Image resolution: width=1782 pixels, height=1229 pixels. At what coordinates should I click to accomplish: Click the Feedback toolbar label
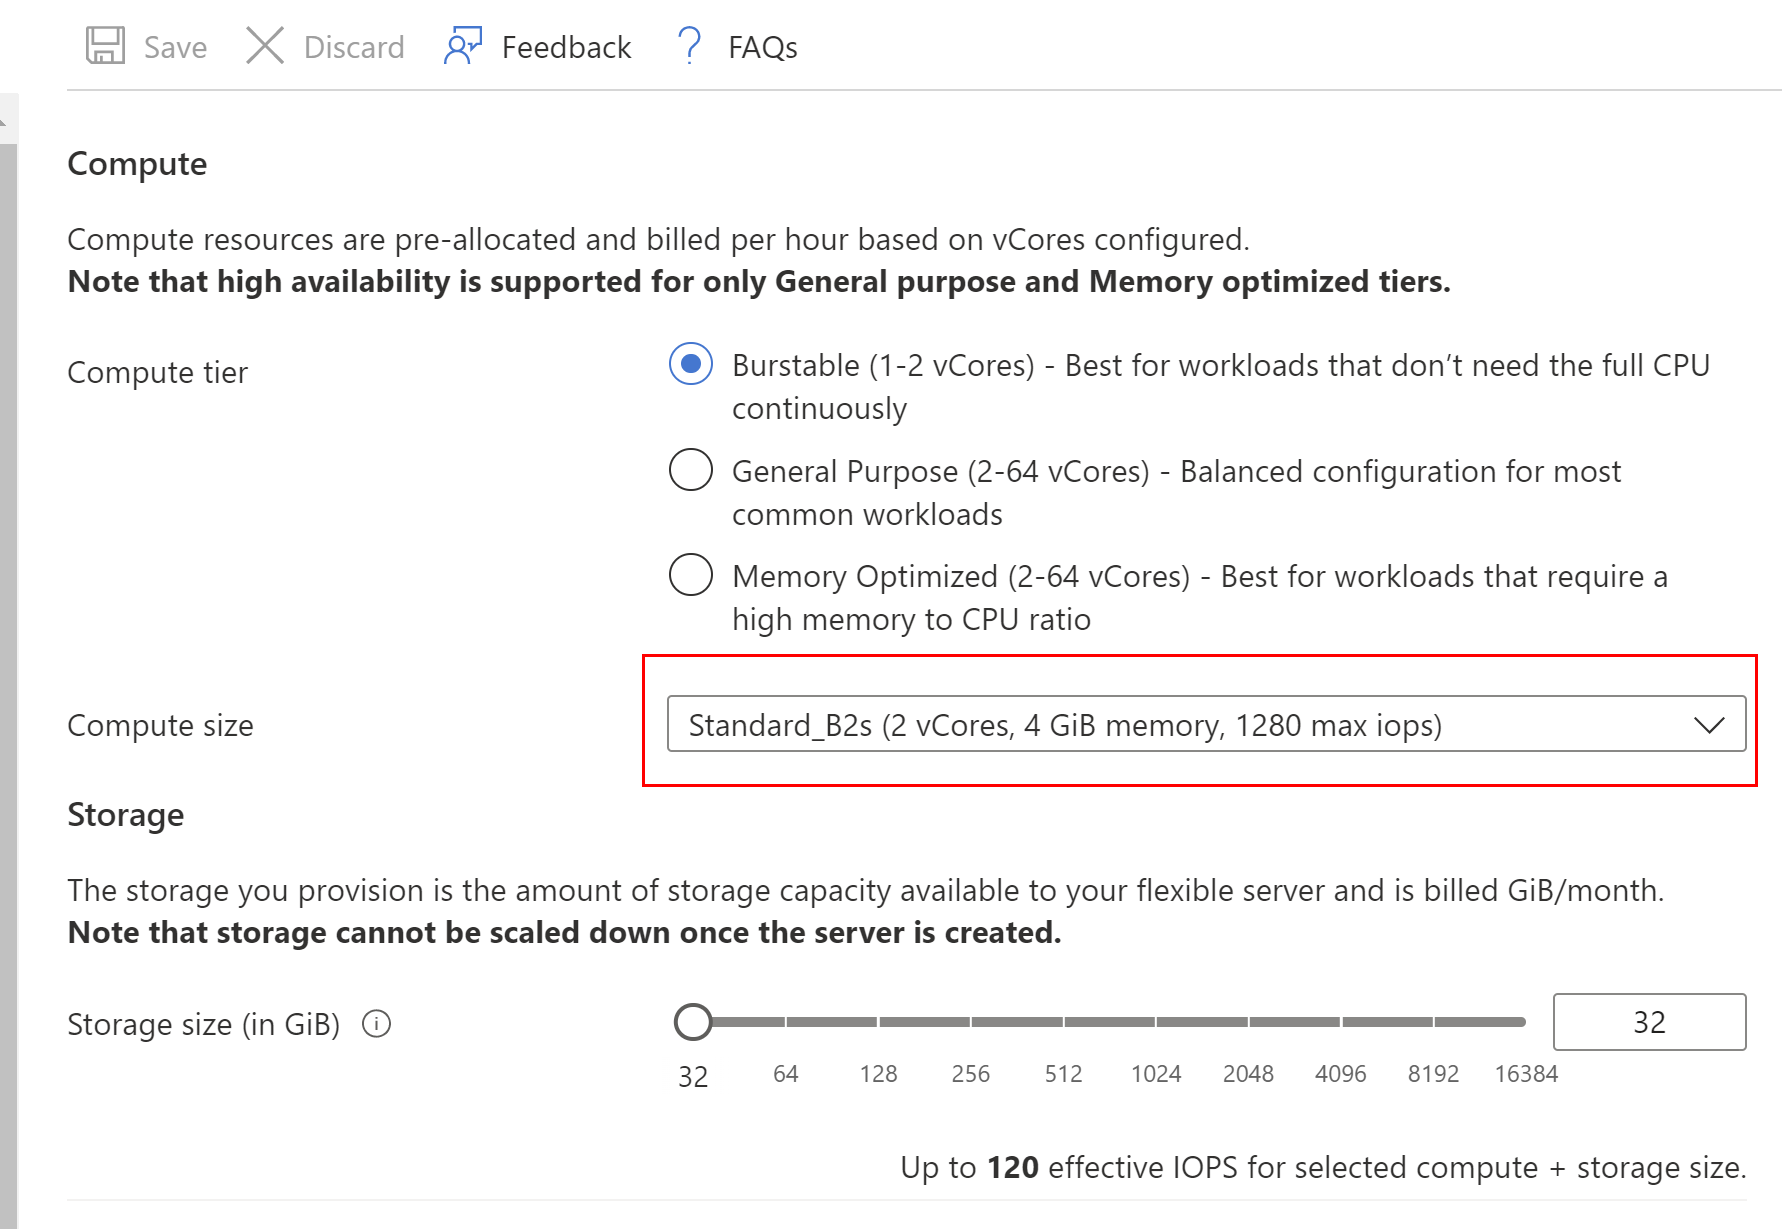tap(566, 47)
